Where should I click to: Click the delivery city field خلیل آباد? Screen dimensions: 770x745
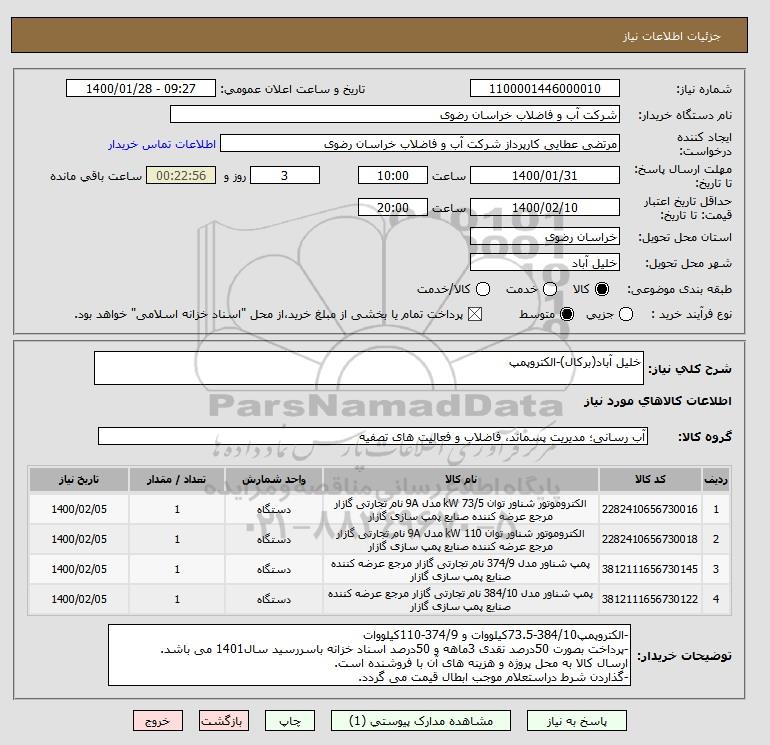point(545,263)
